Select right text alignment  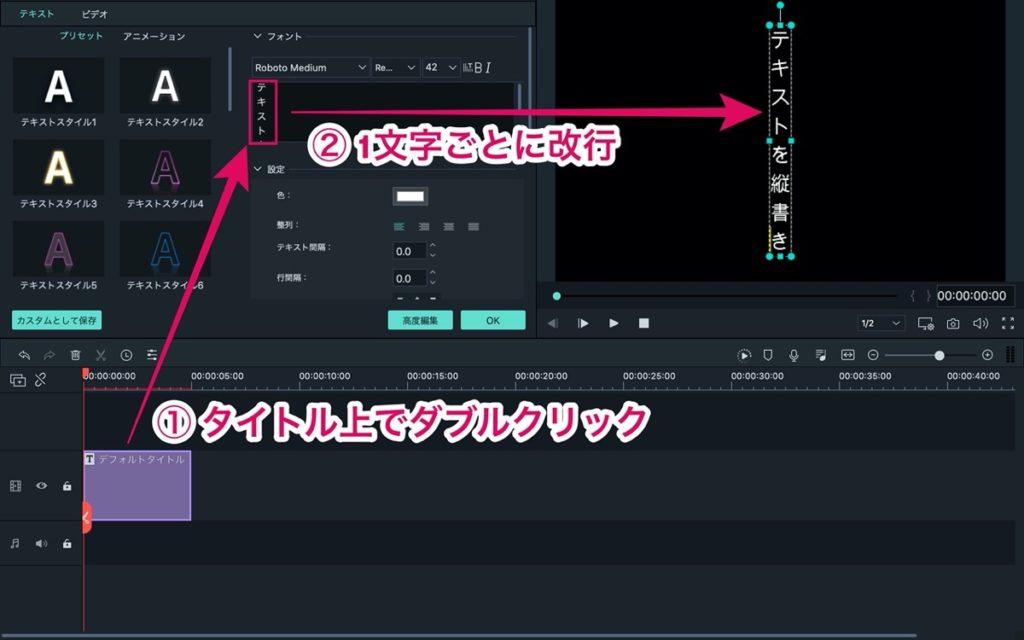(449, 227)
